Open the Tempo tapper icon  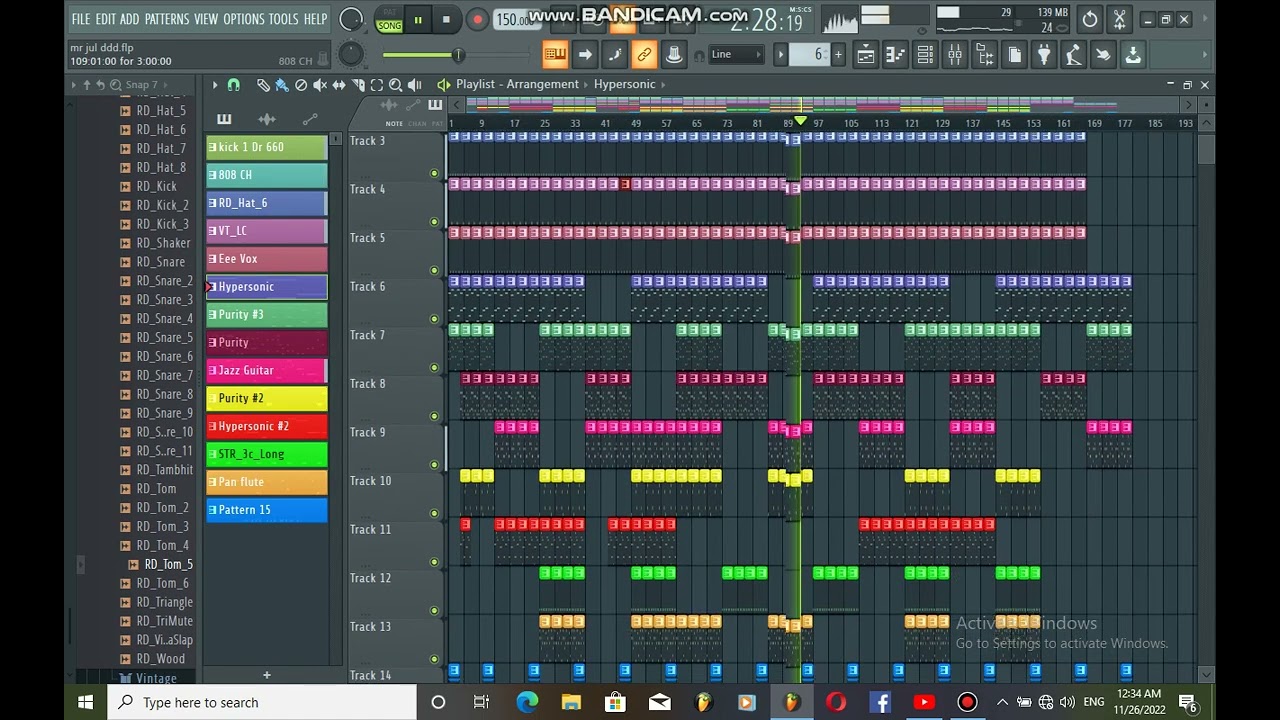[1074, 55]
